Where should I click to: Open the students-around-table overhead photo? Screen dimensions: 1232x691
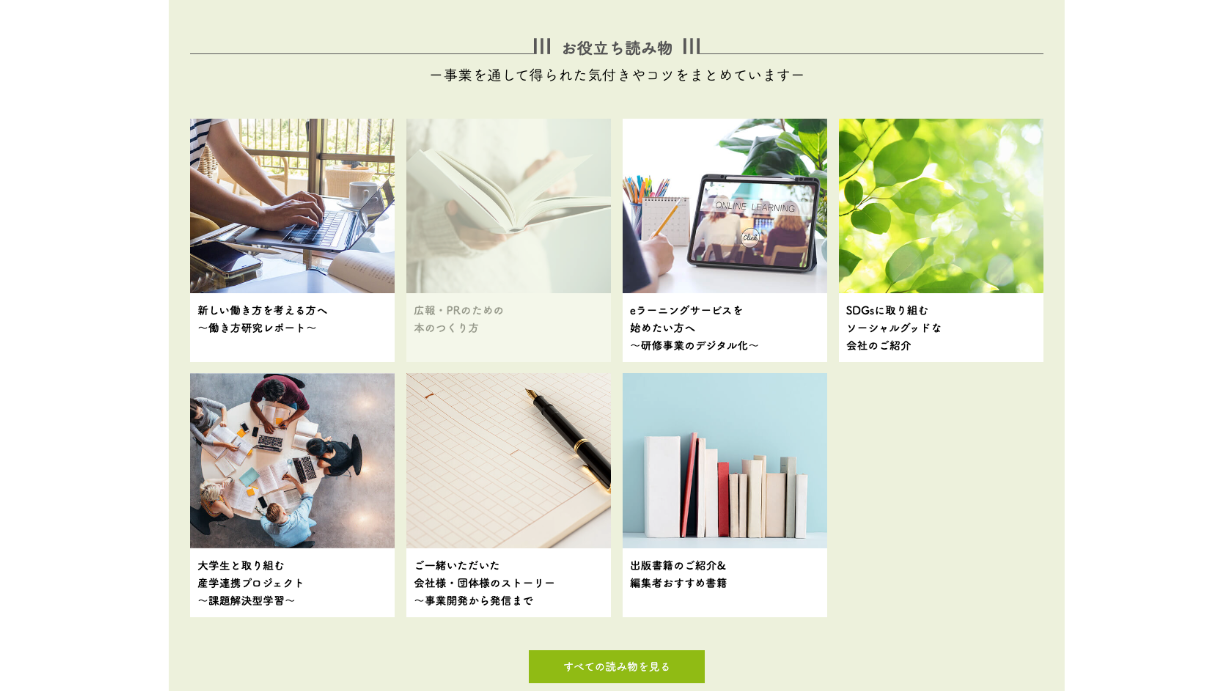(x=292, y=461)
